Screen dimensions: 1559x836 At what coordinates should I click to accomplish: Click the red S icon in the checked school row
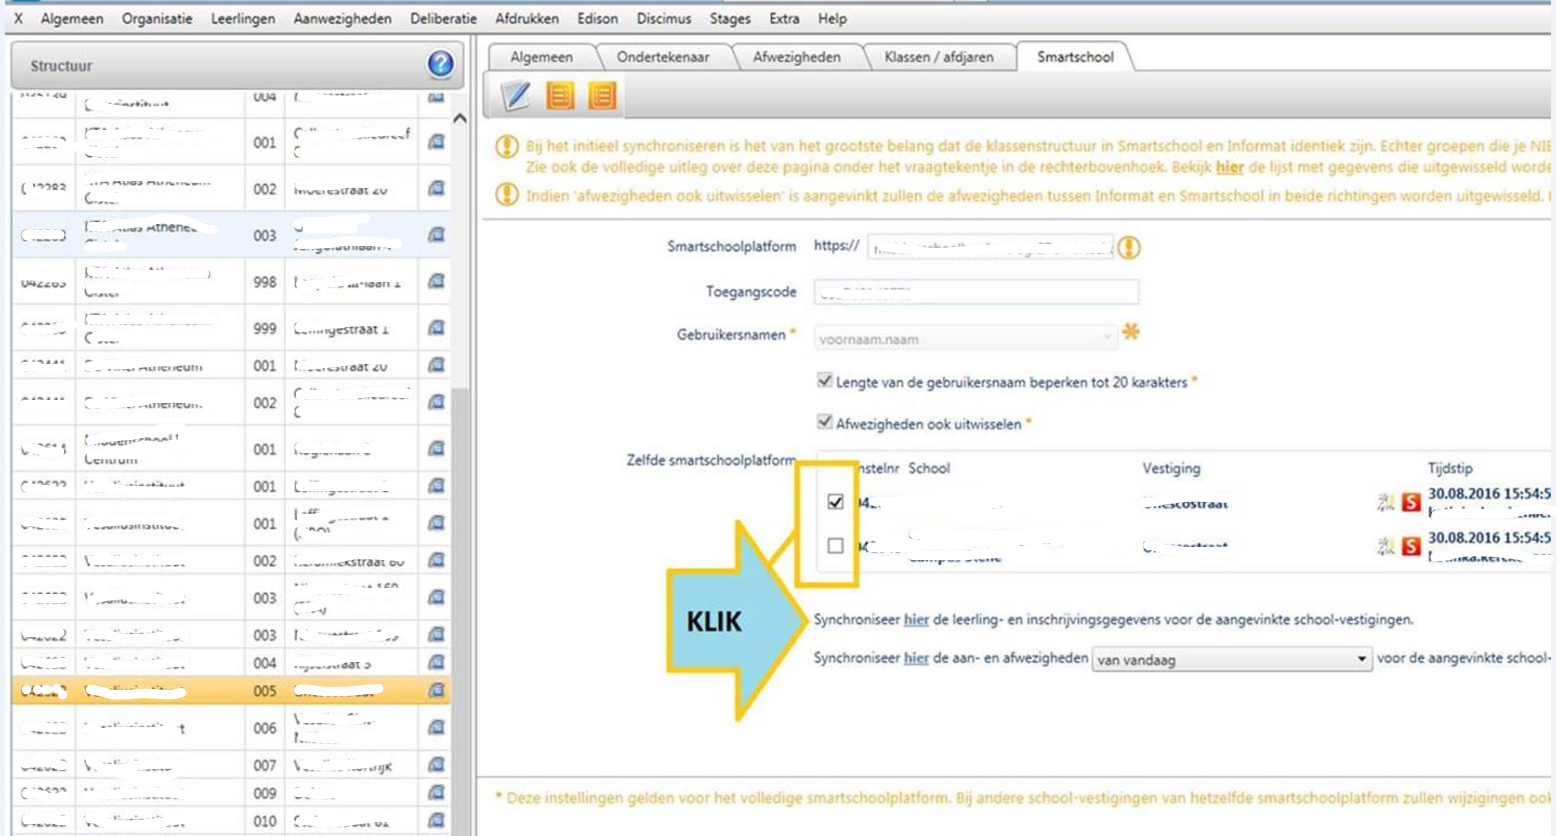(x=1411, y=502)
